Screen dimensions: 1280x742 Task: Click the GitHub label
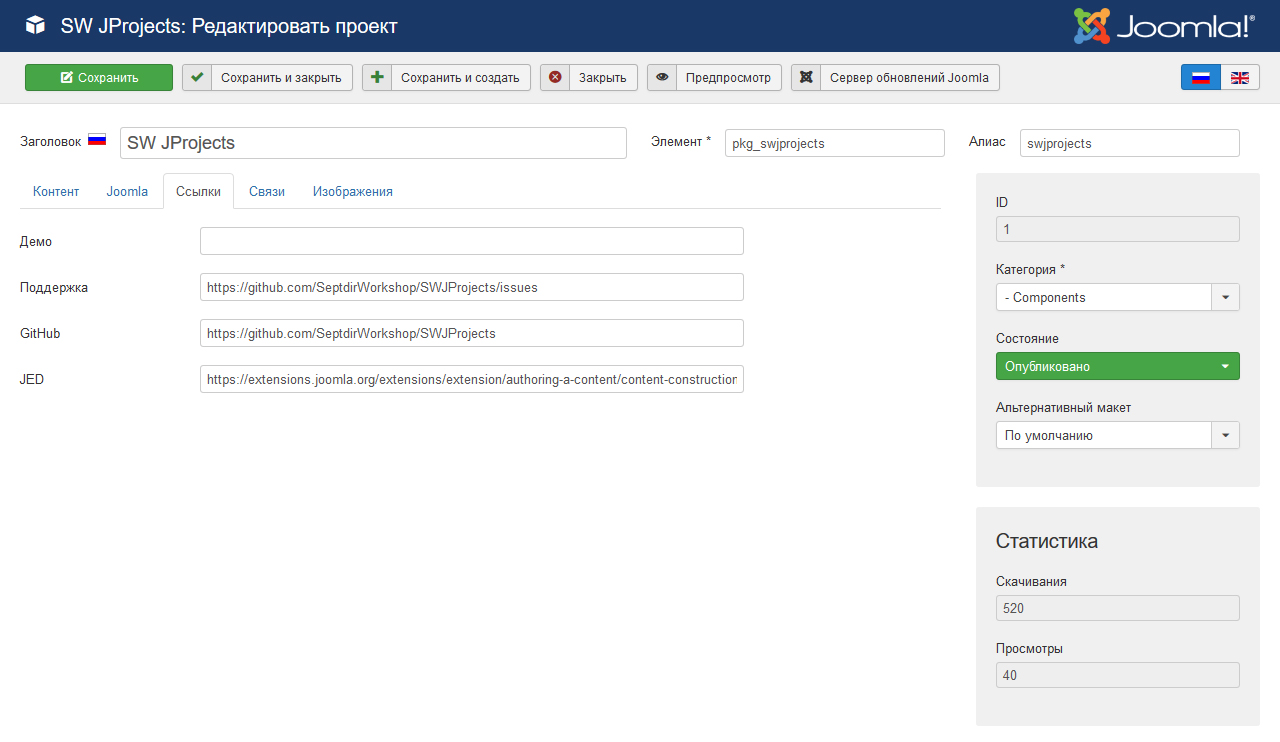pyautogui.click(x=40, y=333)
